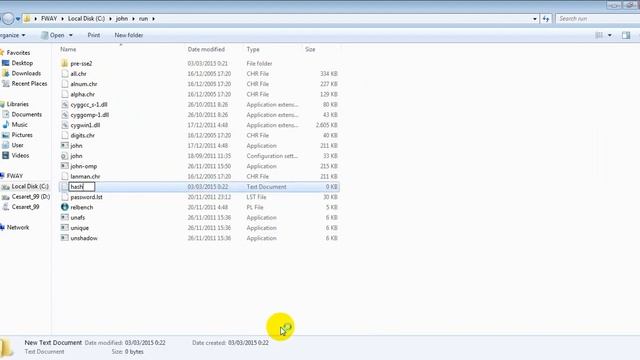Viewport: 640px width, 360px height.
Task: Select the john Configuration settings file icon
Action: tap(64, 156)
